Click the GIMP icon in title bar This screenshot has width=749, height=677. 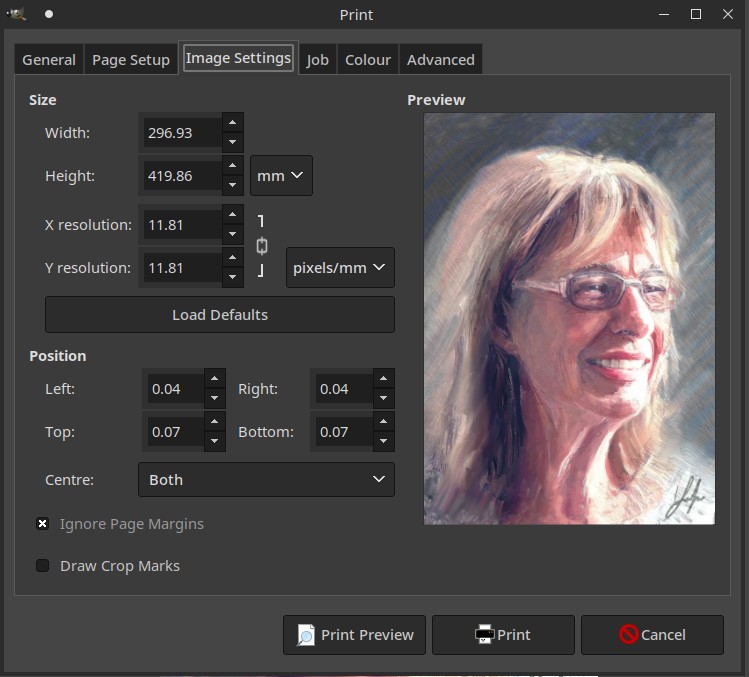[17, 14]
